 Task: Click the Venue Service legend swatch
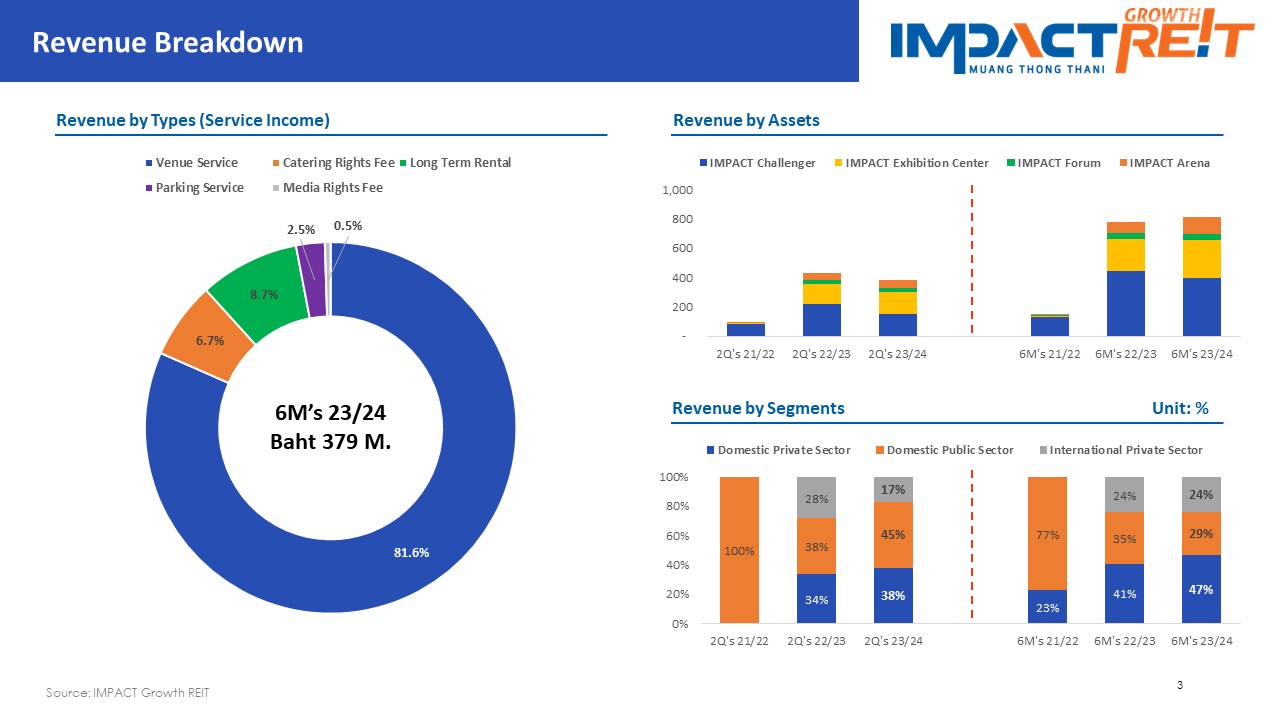pos(149,163)
